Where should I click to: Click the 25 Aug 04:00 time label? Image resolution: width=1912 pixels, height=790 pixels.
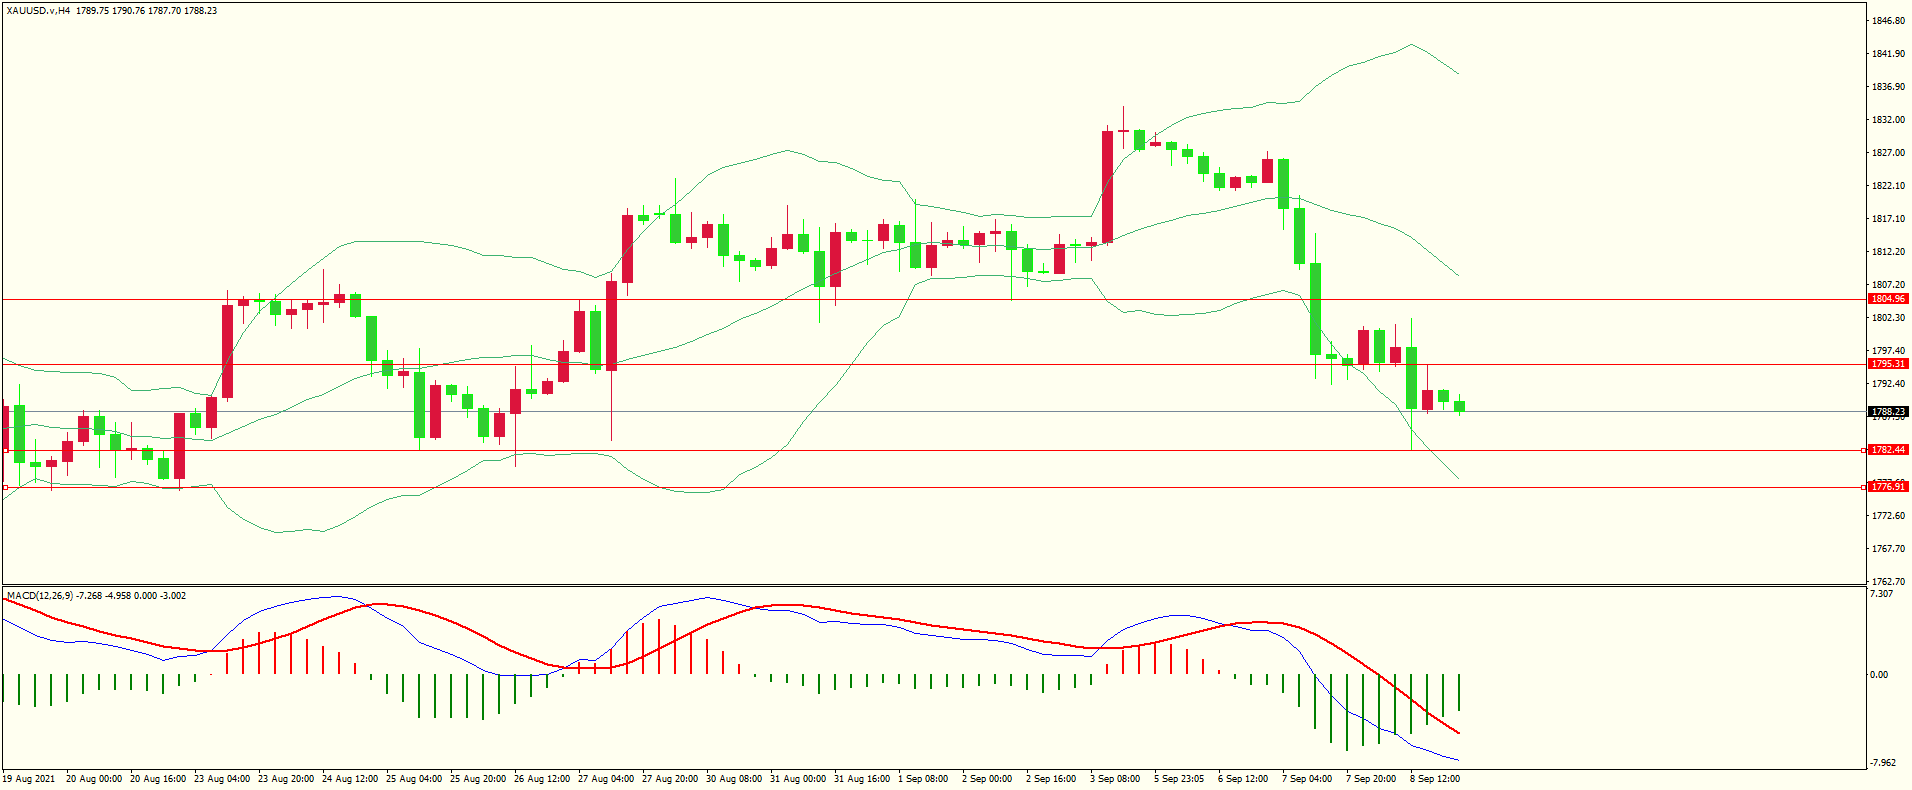414,779
